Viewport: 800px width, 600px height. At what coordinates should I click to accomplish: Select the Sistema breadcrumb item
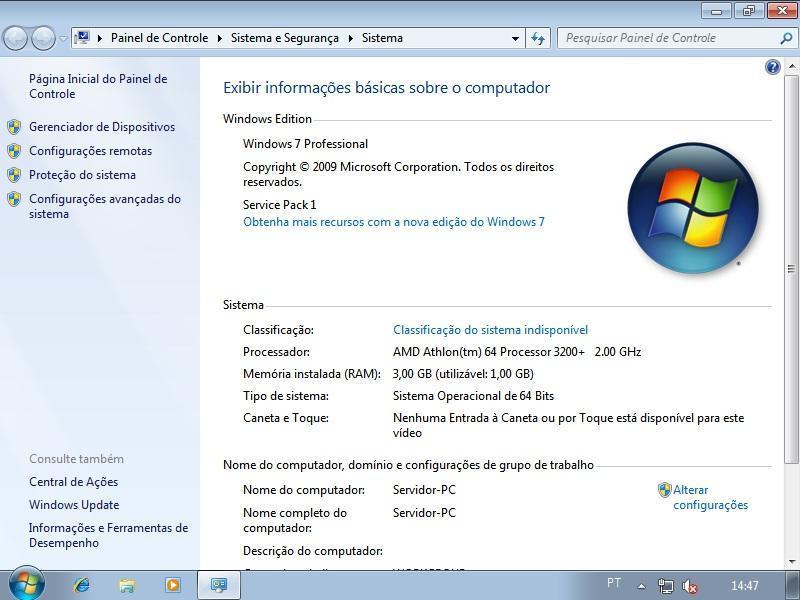point(382,38)
